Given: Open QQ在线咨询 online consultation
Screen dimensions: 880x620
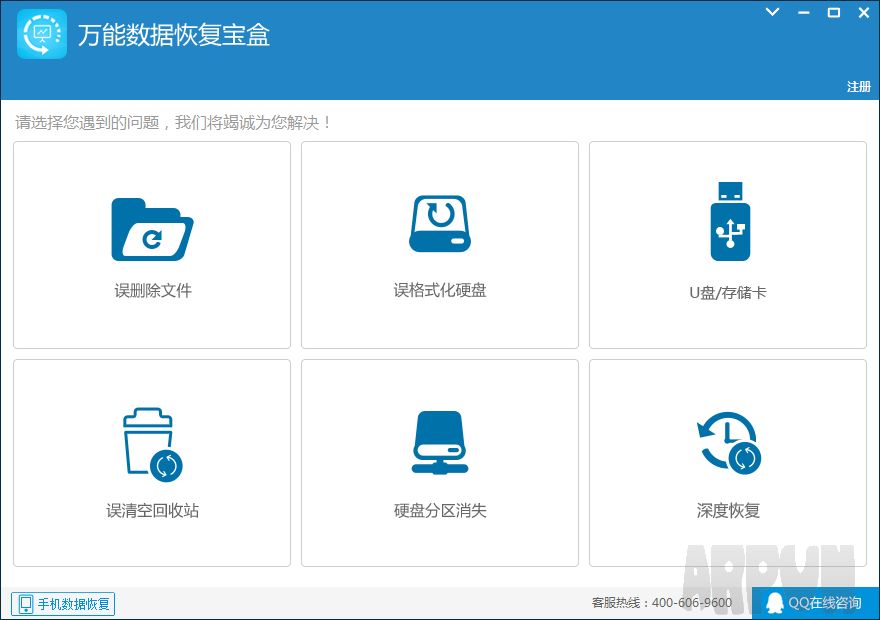Looking at the screenshot, I should click(x=815, y=603).
